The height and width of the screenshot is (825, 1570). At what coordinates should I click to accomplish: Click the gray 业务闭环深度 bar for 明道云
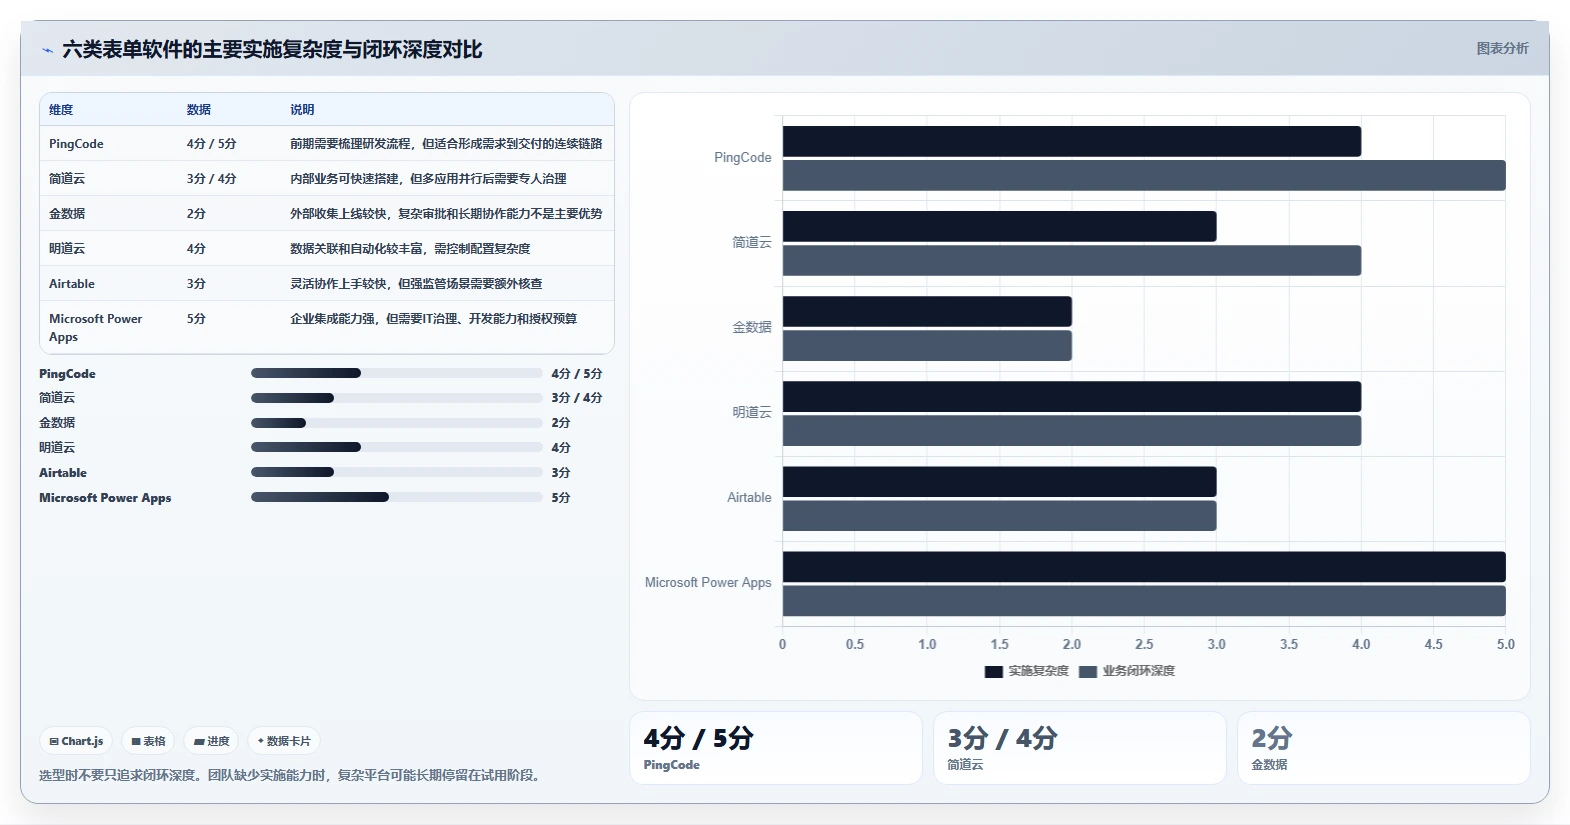point(1072,430)
